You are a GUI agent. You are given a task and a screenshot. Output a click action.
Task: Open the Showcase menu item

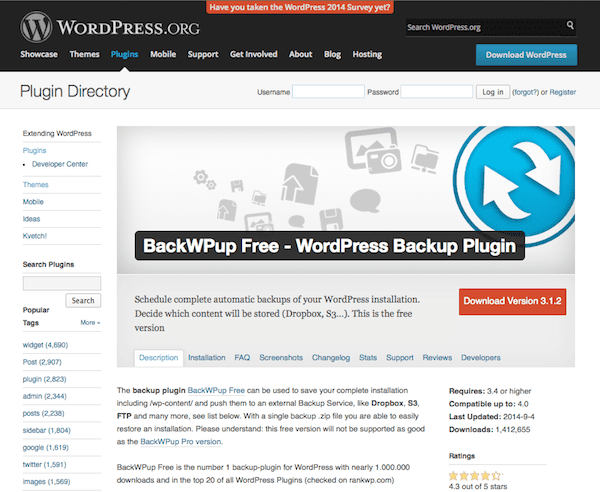coord(39,54)
